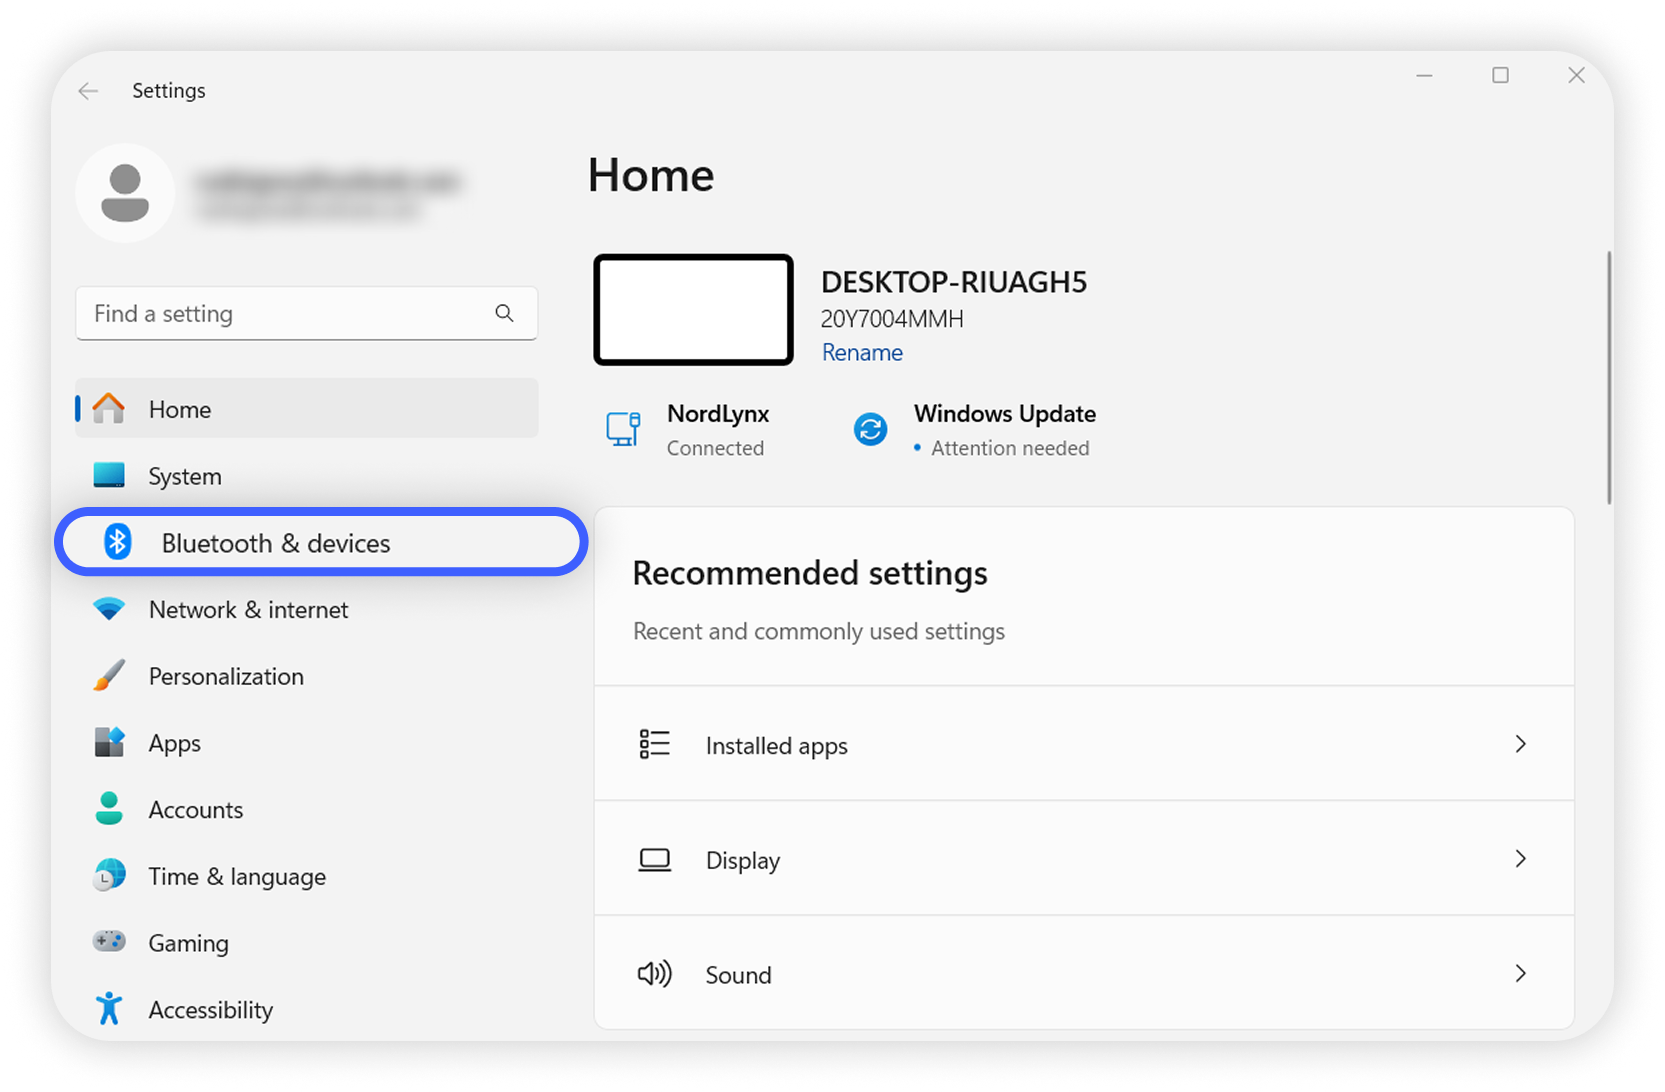Screen dimensions: 1665x1092
Task: Click the back arrow in Settings
Action: coord(88,90)
